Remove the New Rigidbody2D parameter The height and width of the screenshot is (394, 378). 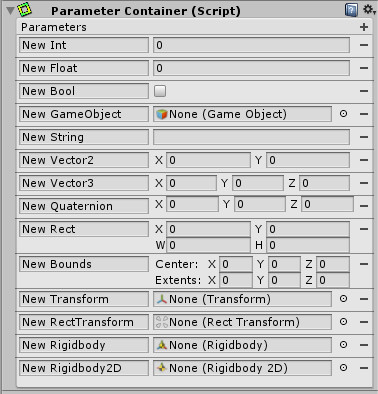coord(364,368)
